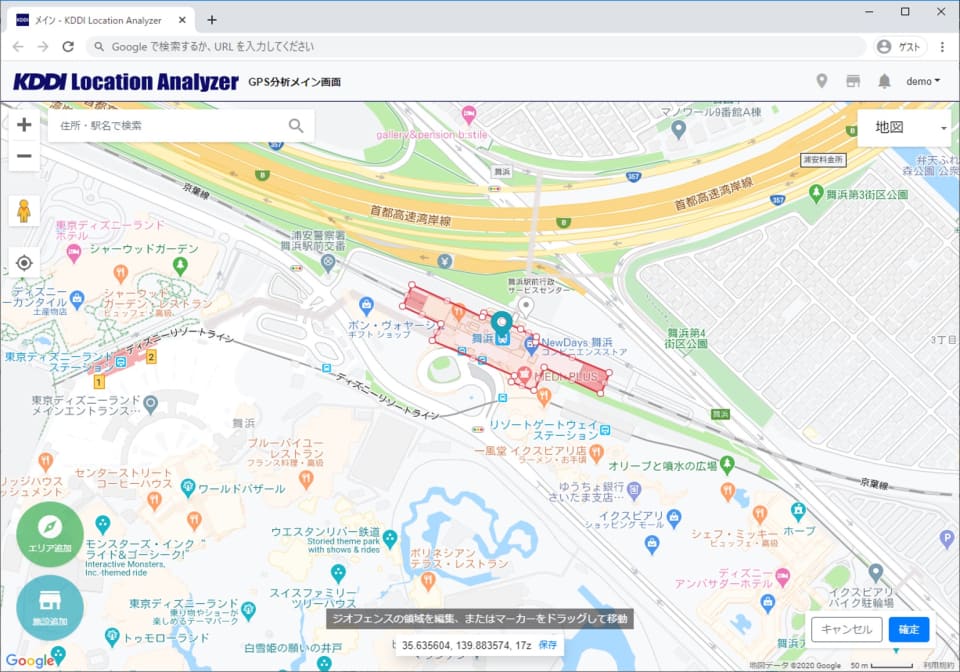Click the Google logo on map

point(30,660)
